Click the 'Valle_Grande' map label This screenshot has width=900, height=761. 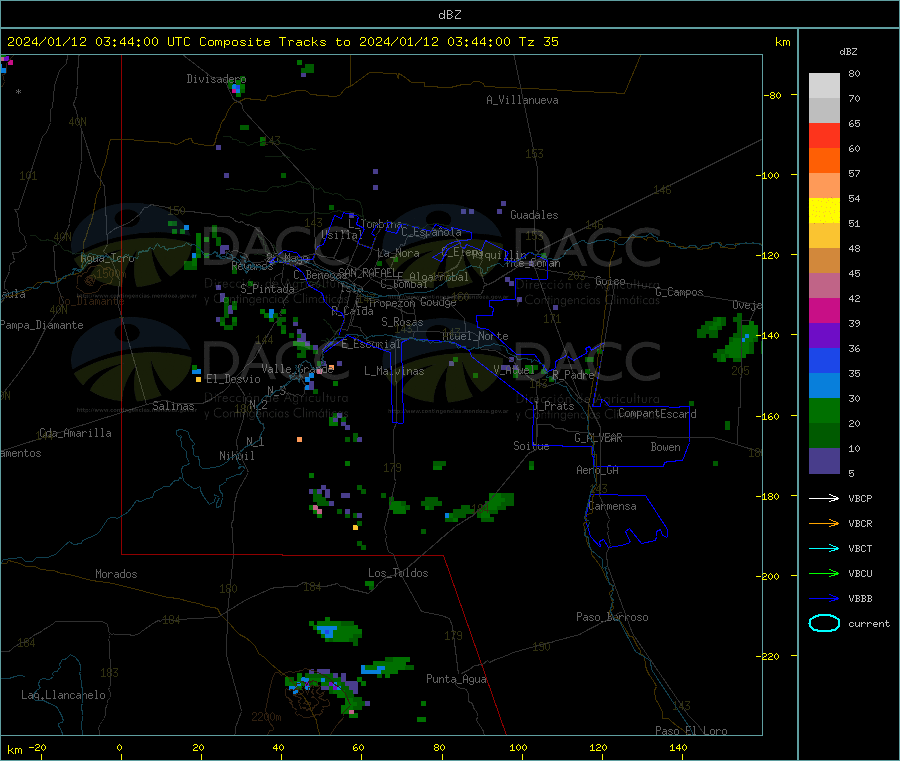click(297, 369)
